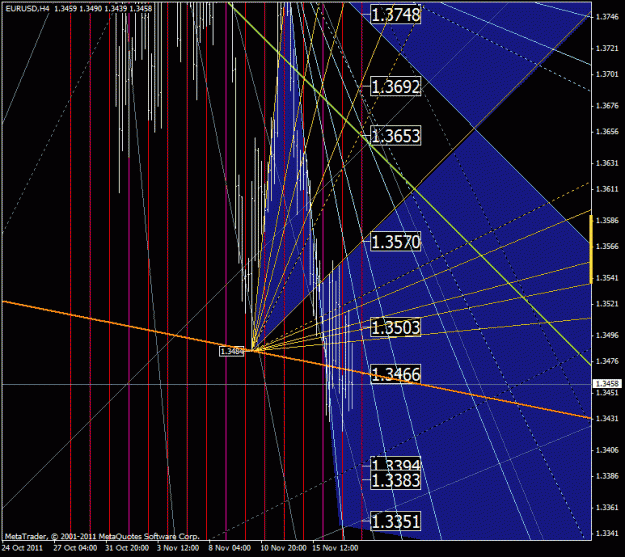
Task: Click the 10 Nov 20:00 time label
Action: 283,548
